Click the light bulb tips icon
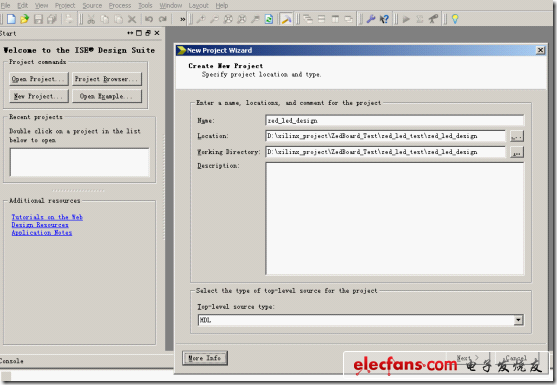The image size is (557, 385). point(455,19)
